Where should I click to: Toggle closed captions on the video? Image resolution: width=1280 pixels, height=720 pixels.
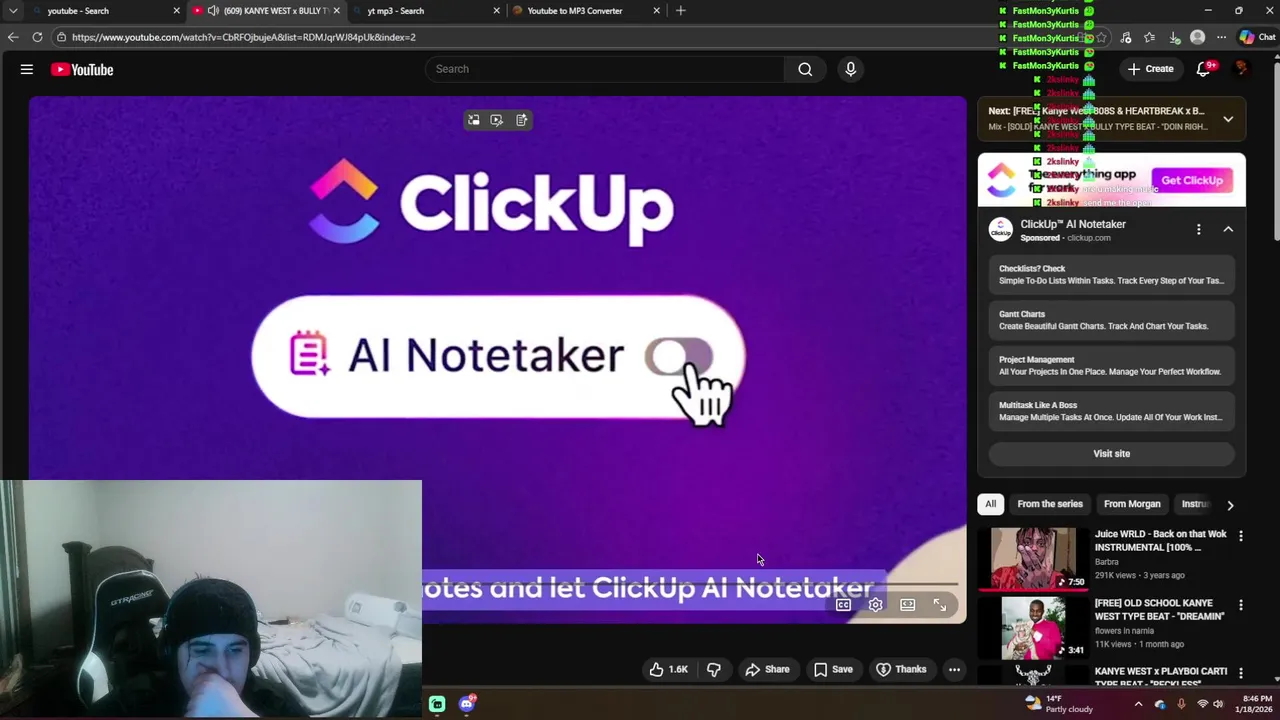click(843, 605)
